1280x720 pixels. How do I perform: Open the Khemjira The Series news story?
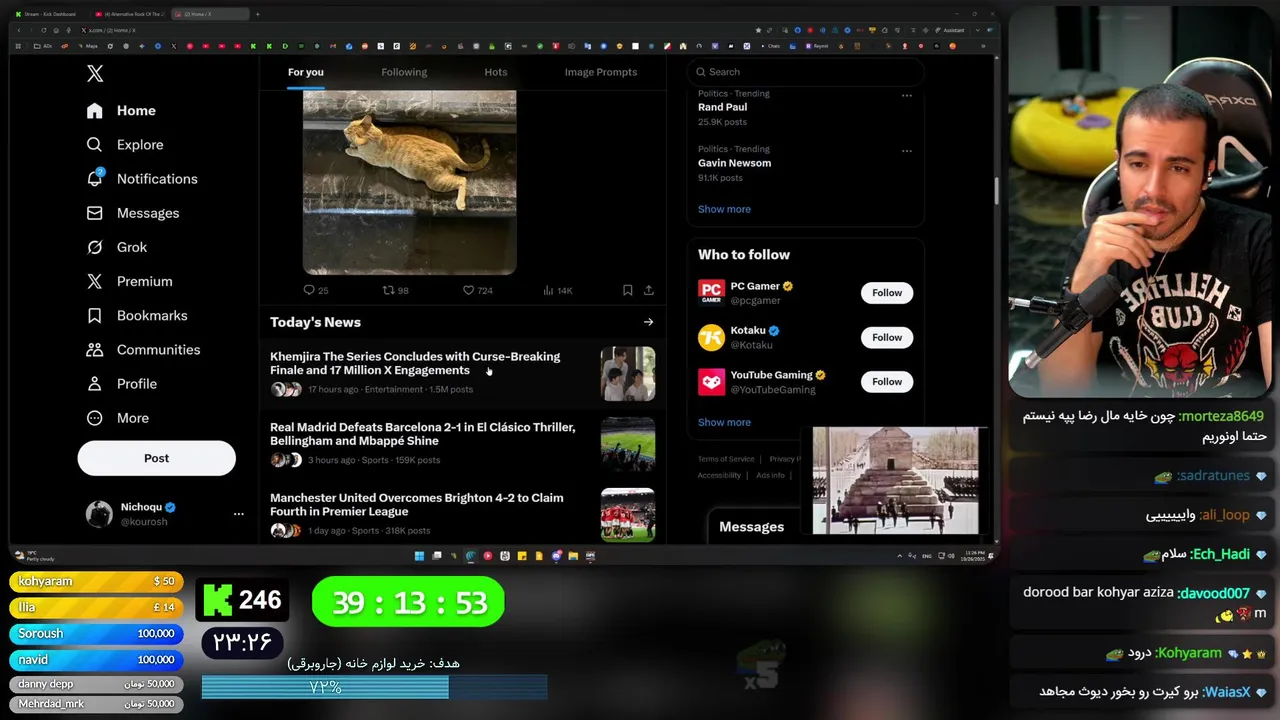click(x=463, y=373)
